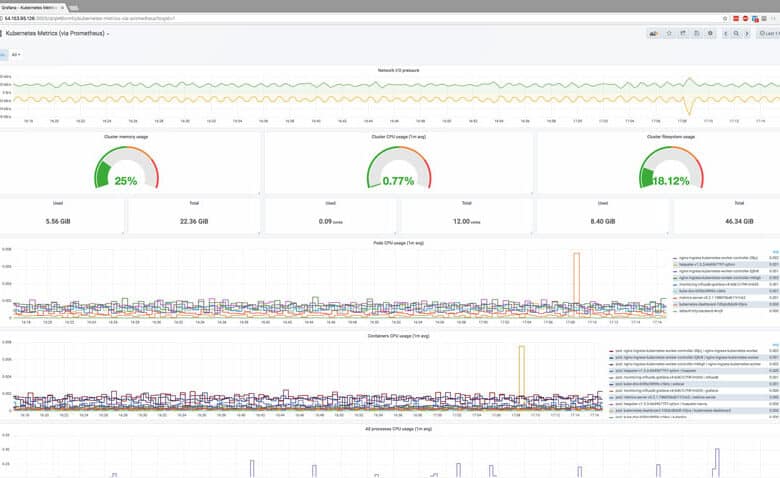Open Kubernetes Metrics dashboard title dropdown

(x=57, y=33)
